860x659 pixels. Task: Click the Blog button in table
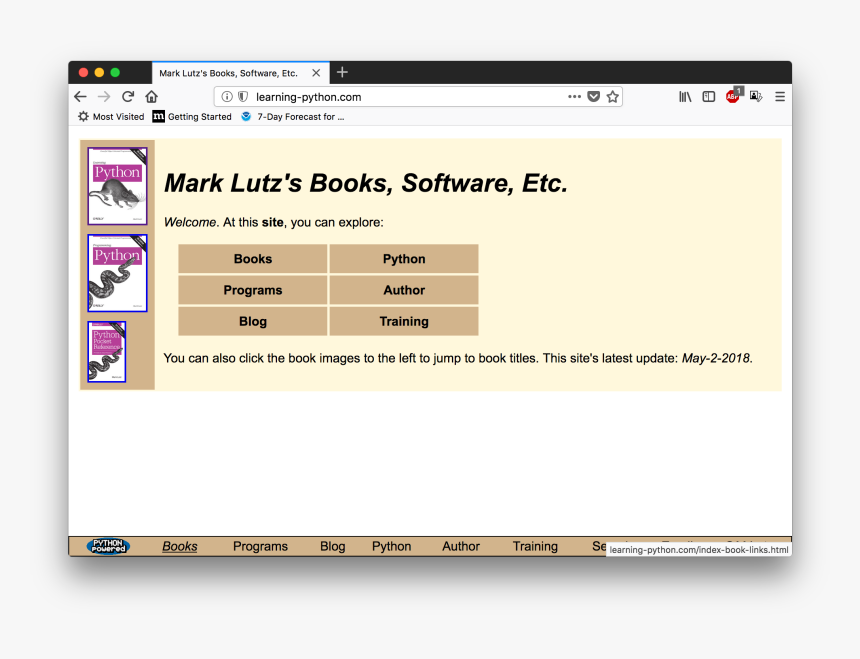(253, 321)
